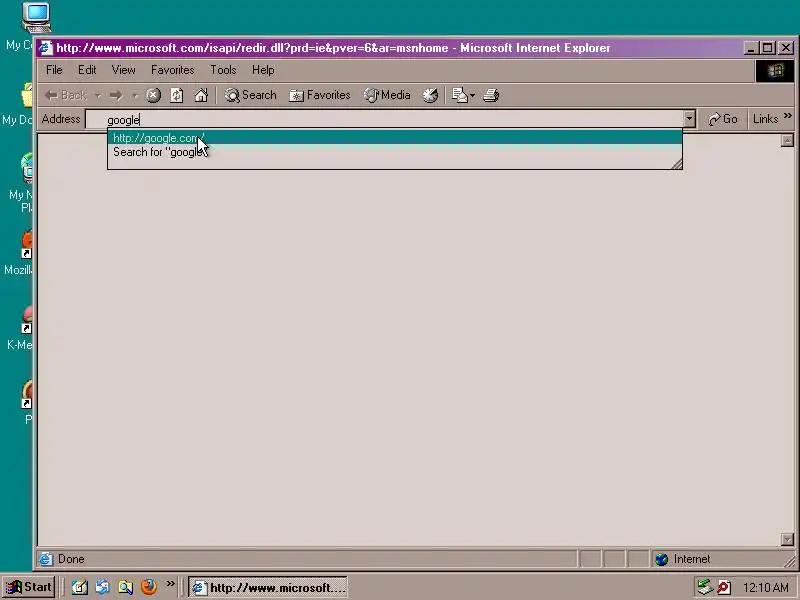Choose the Search for "google" suggestion
Viewport: 800px width, 600px height.
click(x=394, y=152)
